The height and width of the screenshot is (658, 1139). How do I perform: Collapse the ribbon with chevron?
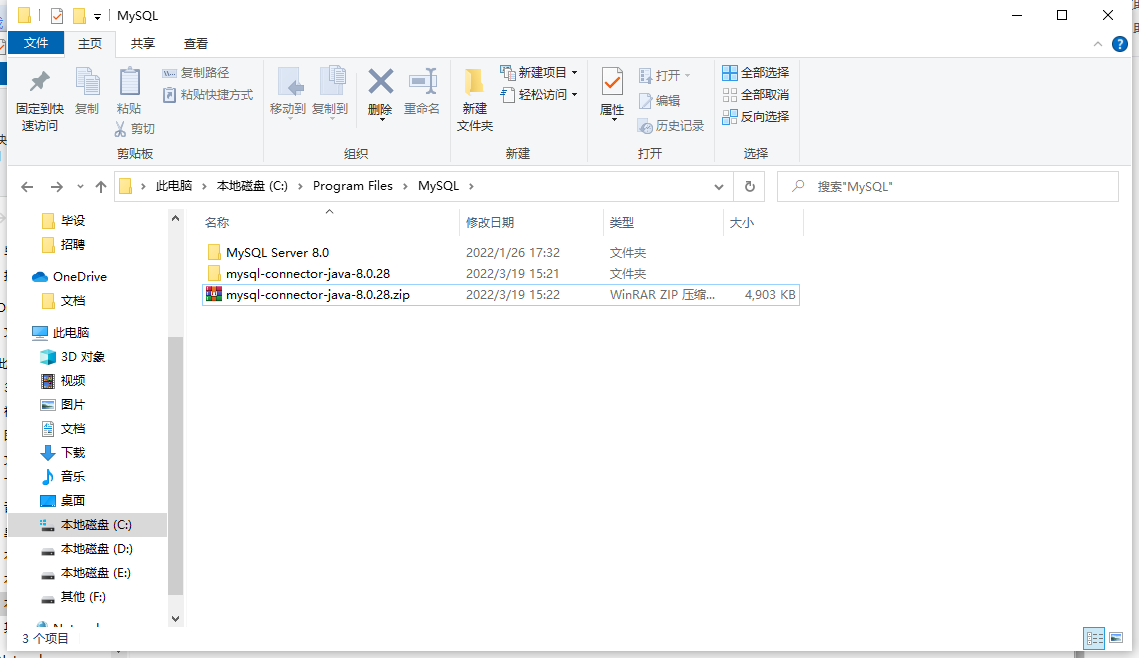[x=1098, y=44]
